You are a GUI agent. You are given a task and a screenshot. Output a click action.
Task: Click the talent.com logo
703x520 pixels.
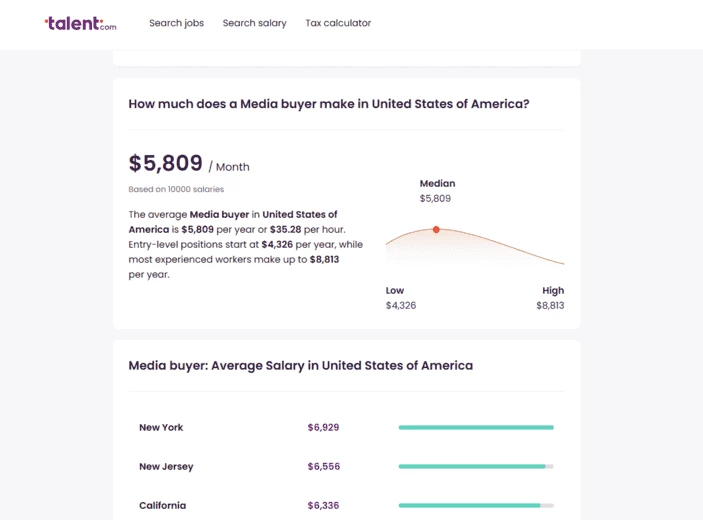[81, 23]
